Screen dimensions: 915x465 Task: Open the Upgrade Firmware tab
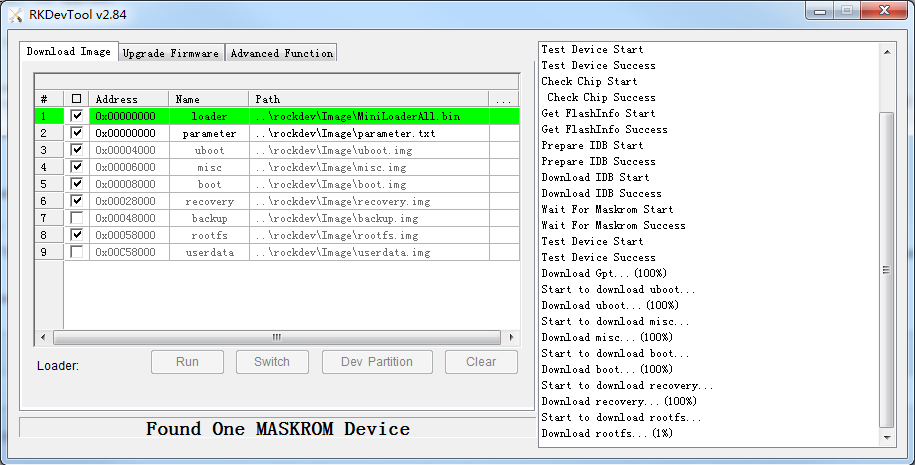pyautogui.click(x=171, y=53)
